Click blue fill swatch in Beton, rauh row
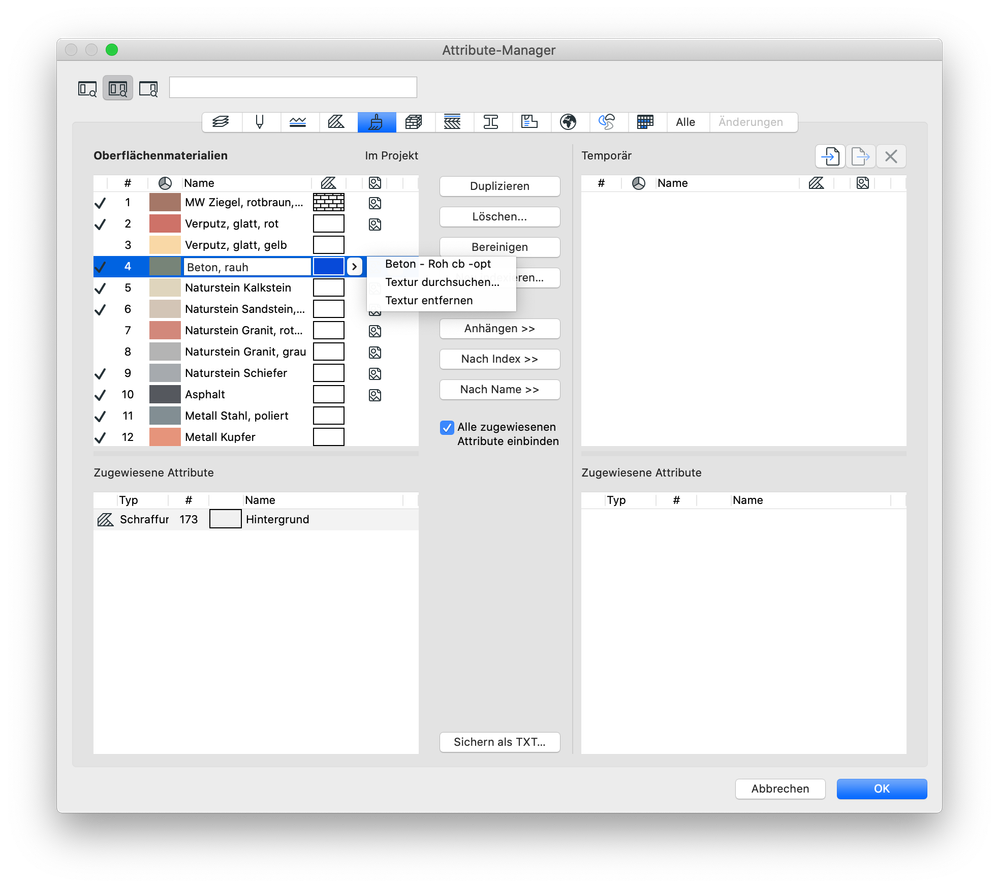999x888 pixels. click(329, 267)
